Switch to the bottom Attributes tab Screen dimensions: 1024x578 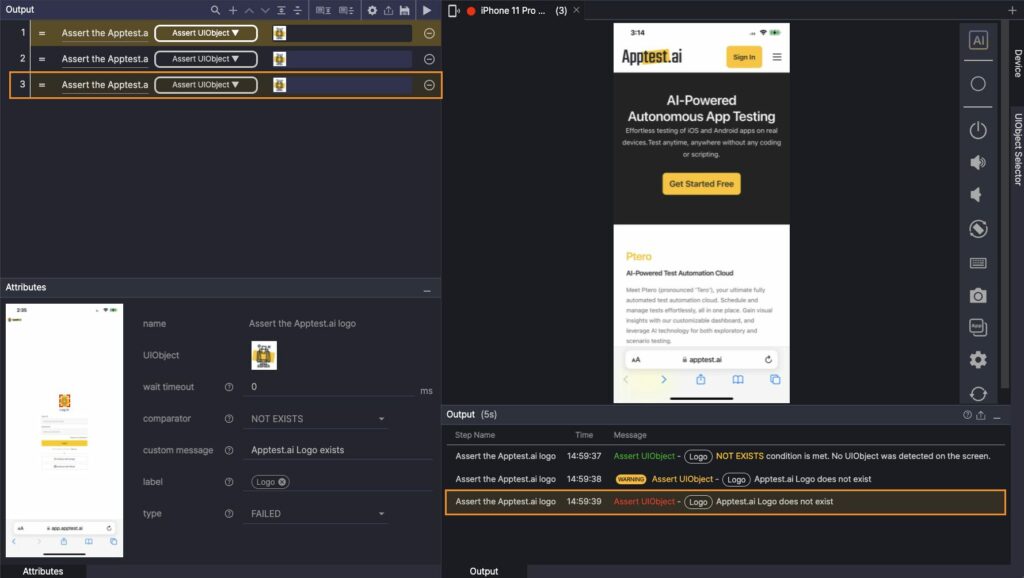(42, 571)
